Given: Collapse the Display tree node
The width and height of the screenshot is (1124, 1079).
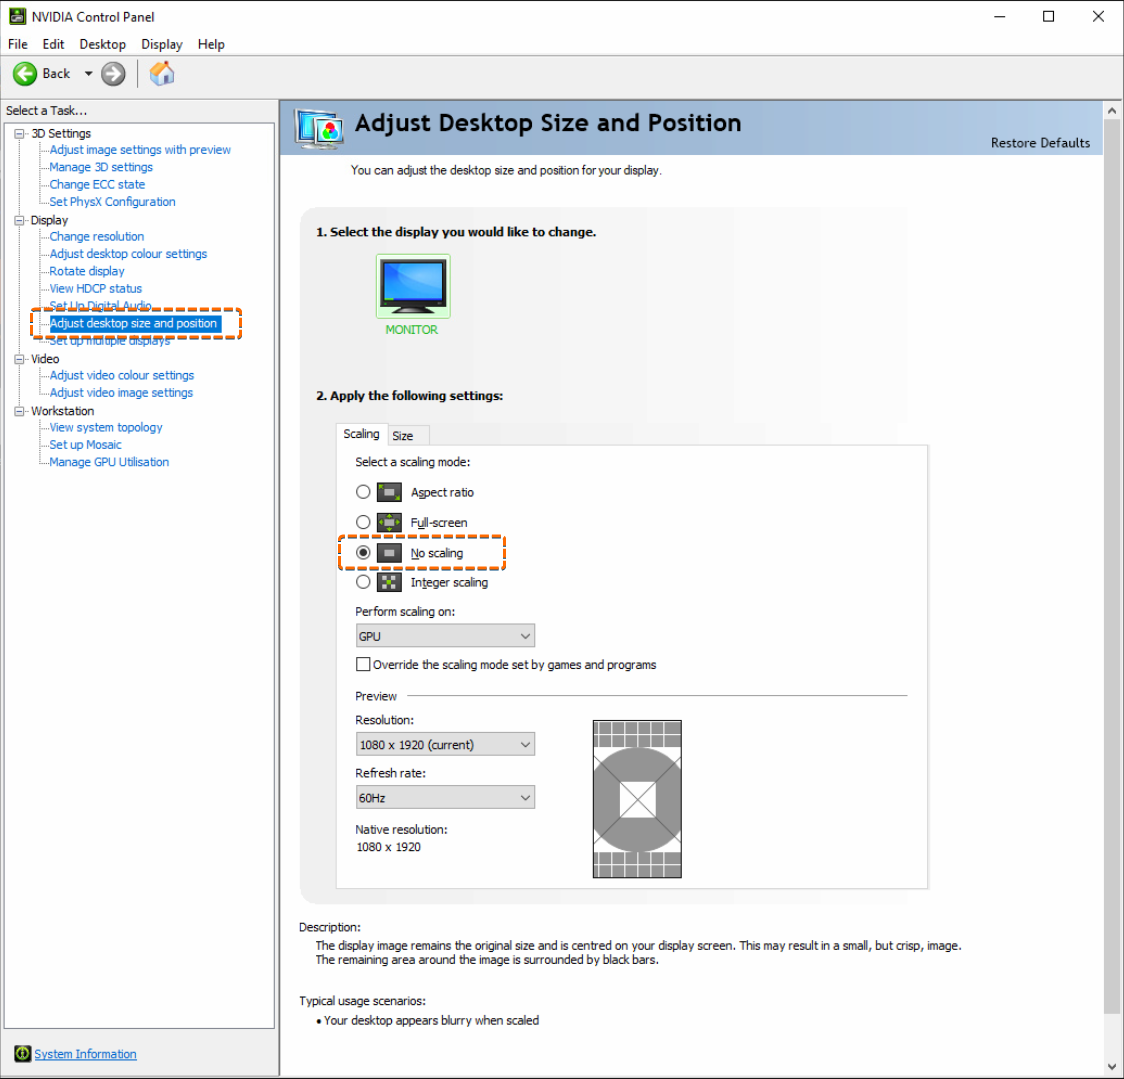Looking at the screenshot, I should tap(19, 220).
